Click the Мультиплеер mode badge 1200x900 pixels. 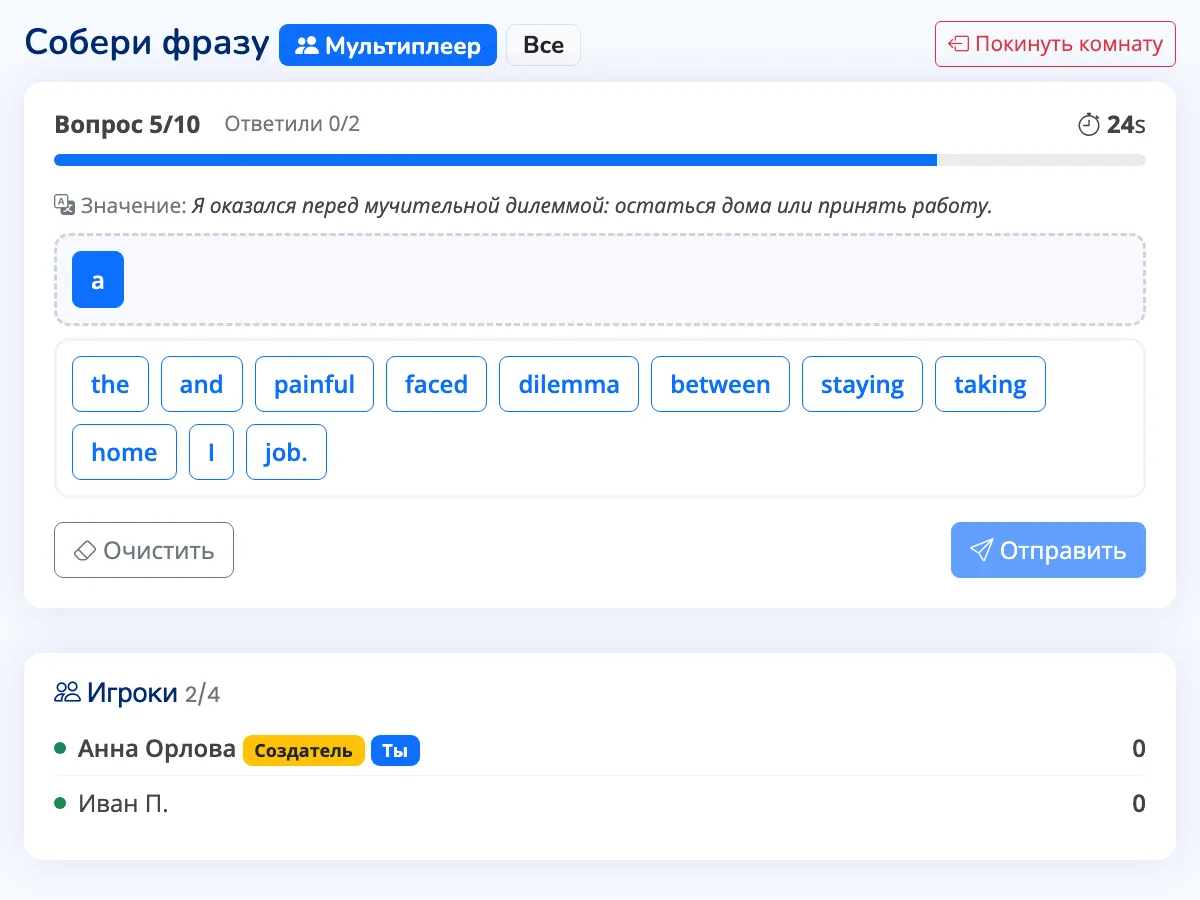point(388,45)
